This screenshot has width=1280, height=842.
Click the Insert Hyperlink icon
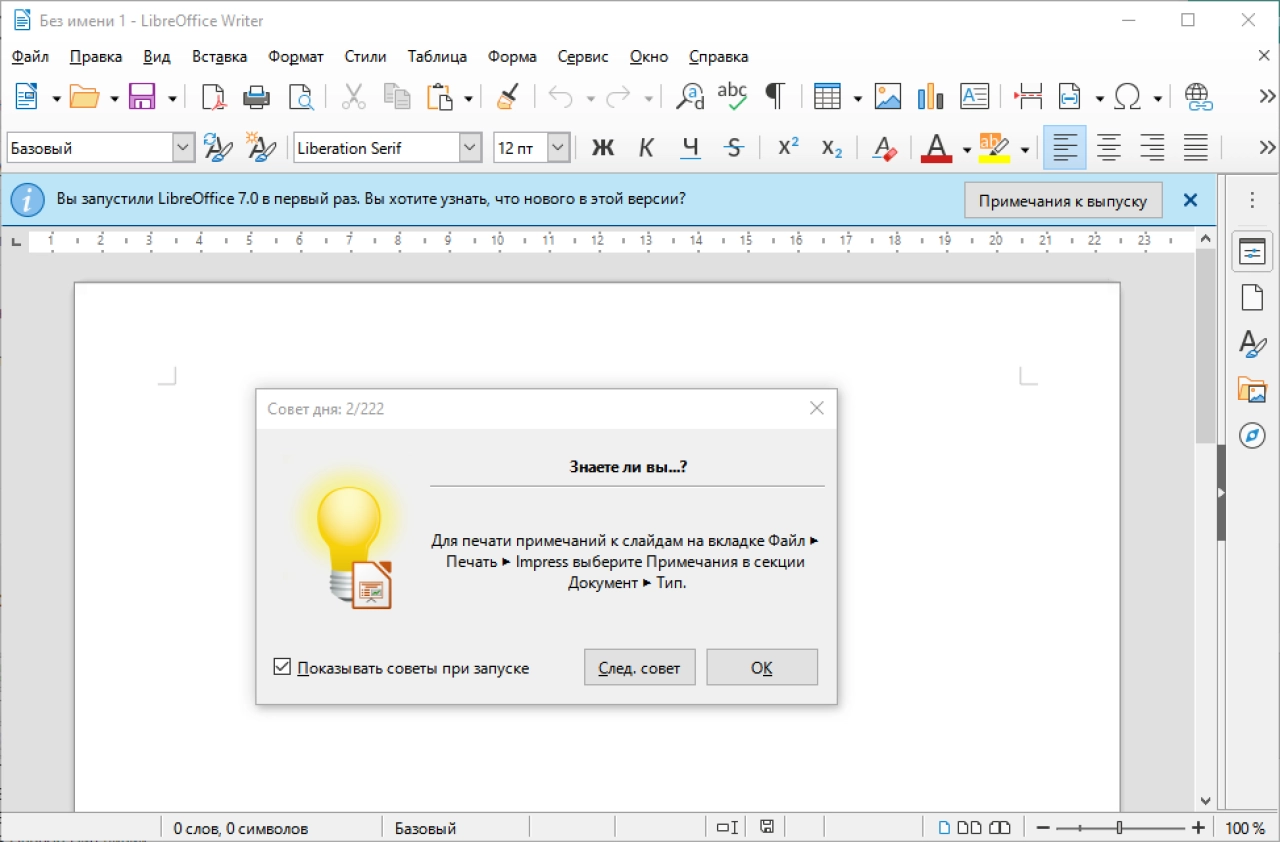click(1198, 97)
